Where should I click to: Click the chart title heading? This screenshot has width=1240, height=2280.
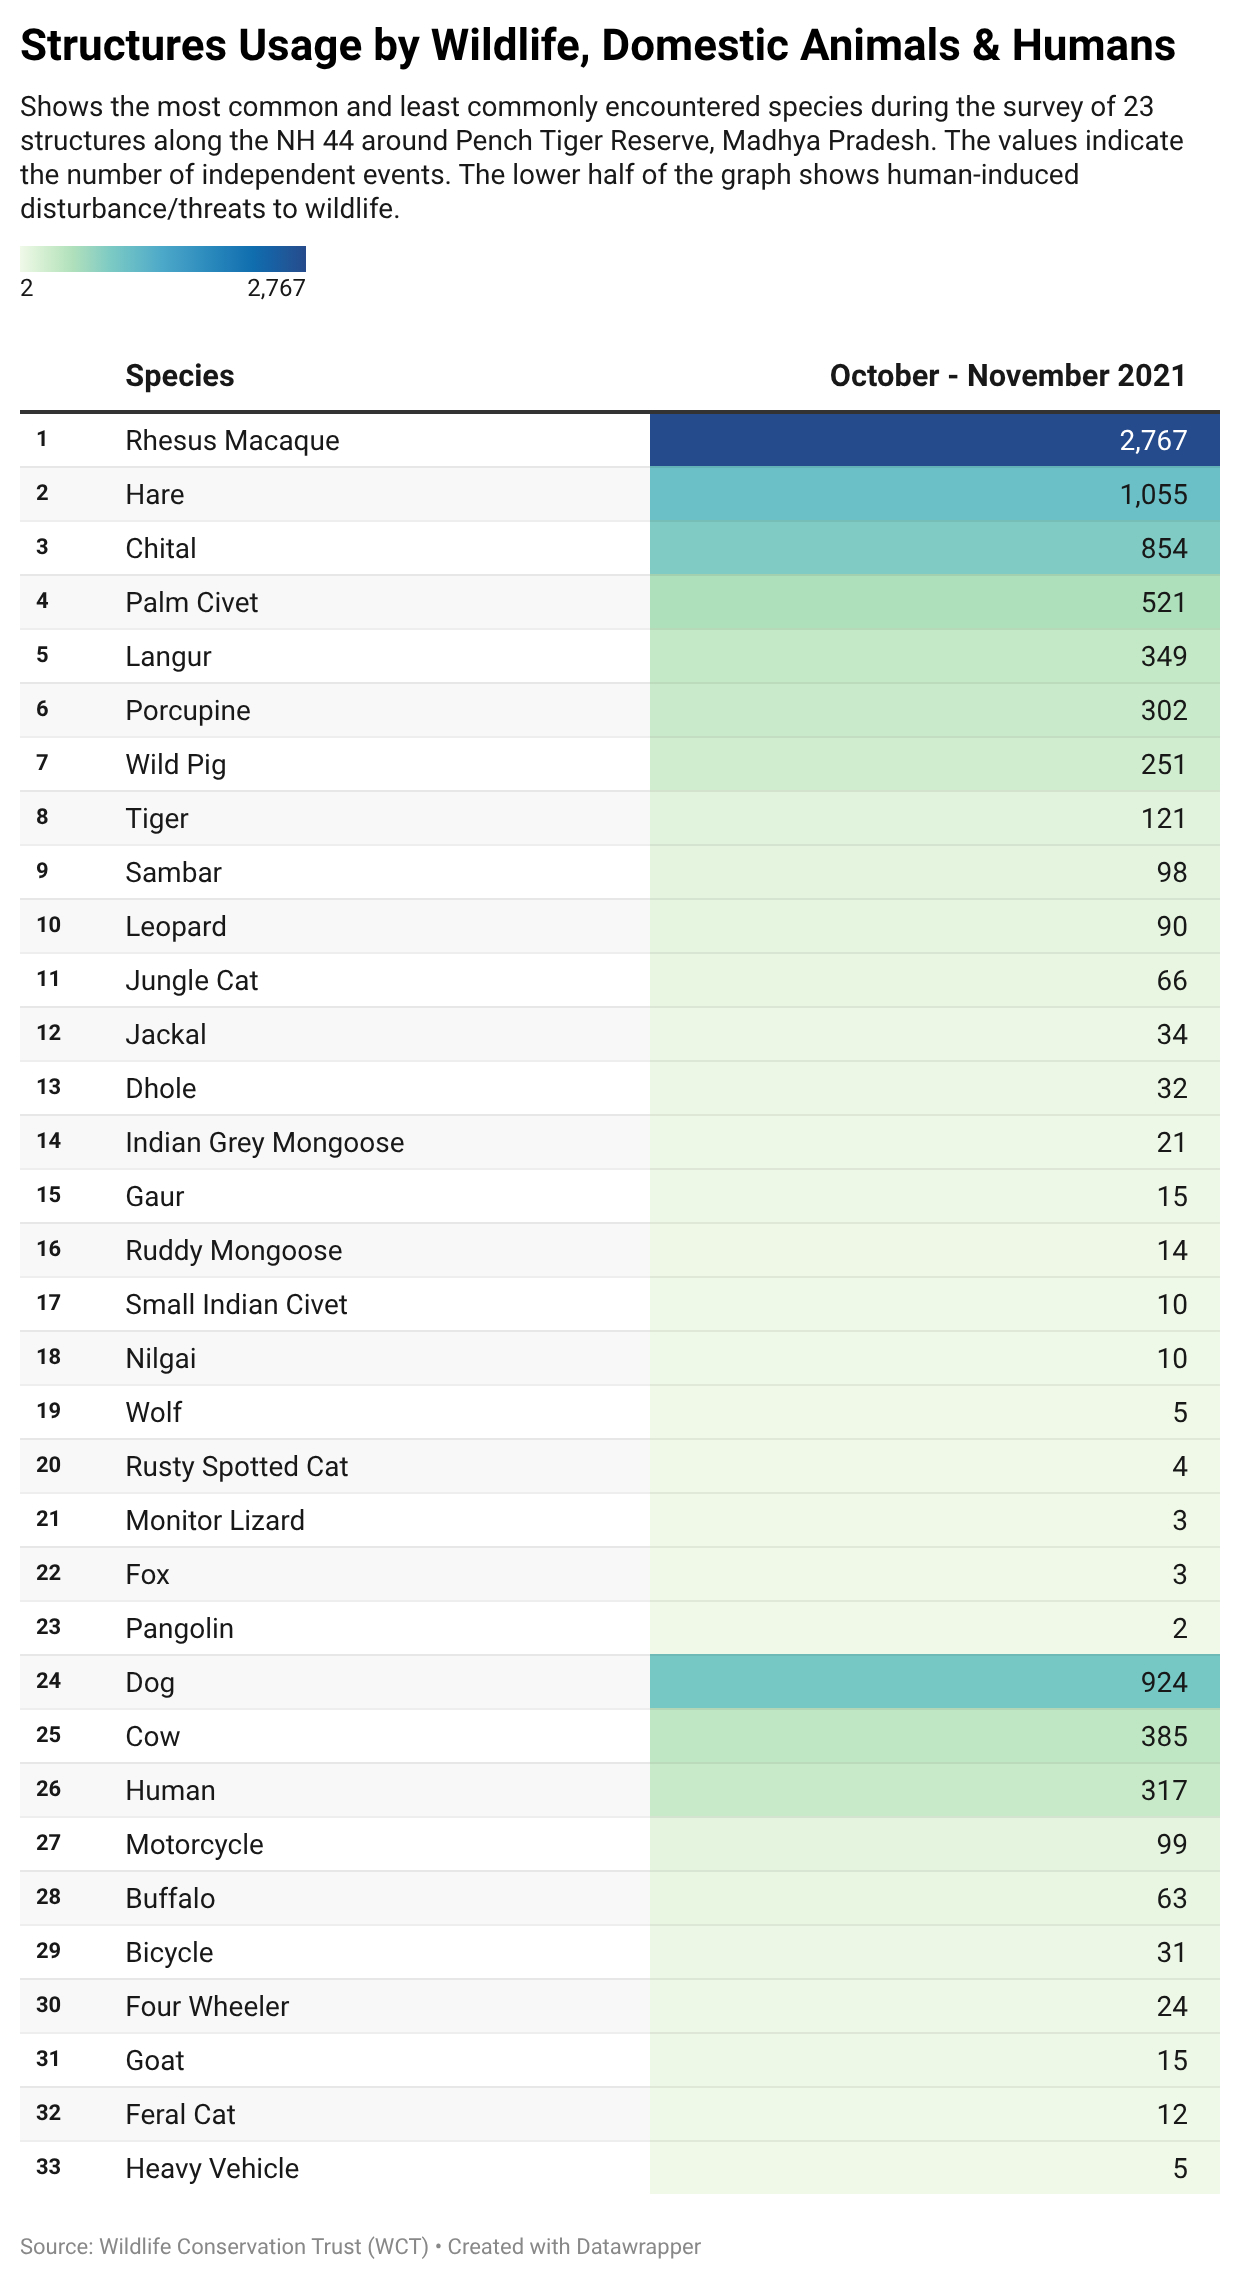[x=598, y=46]
